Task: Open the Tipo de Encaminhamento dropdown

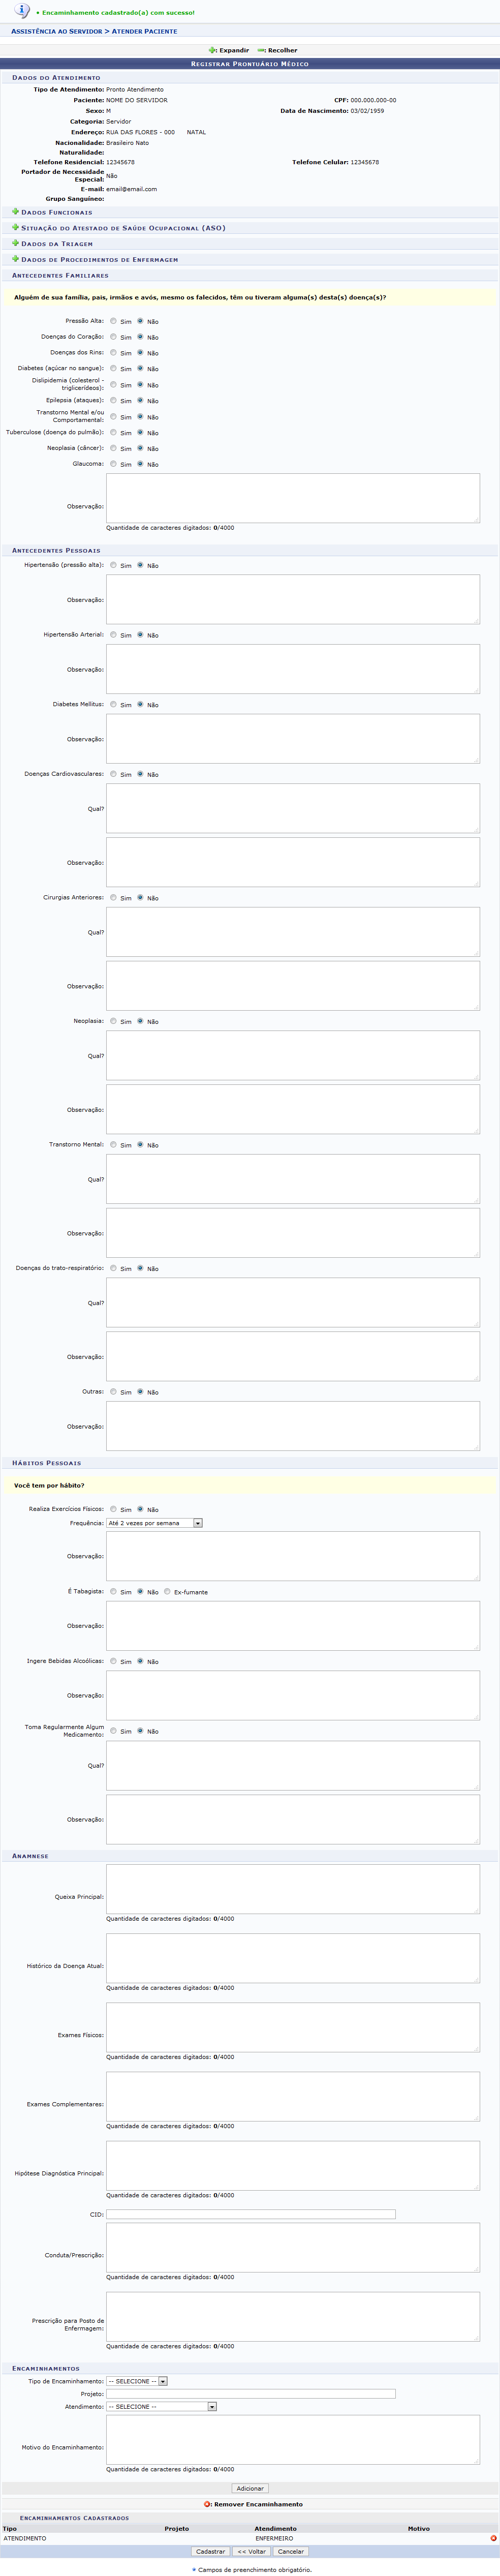Action: (137, 2381)
